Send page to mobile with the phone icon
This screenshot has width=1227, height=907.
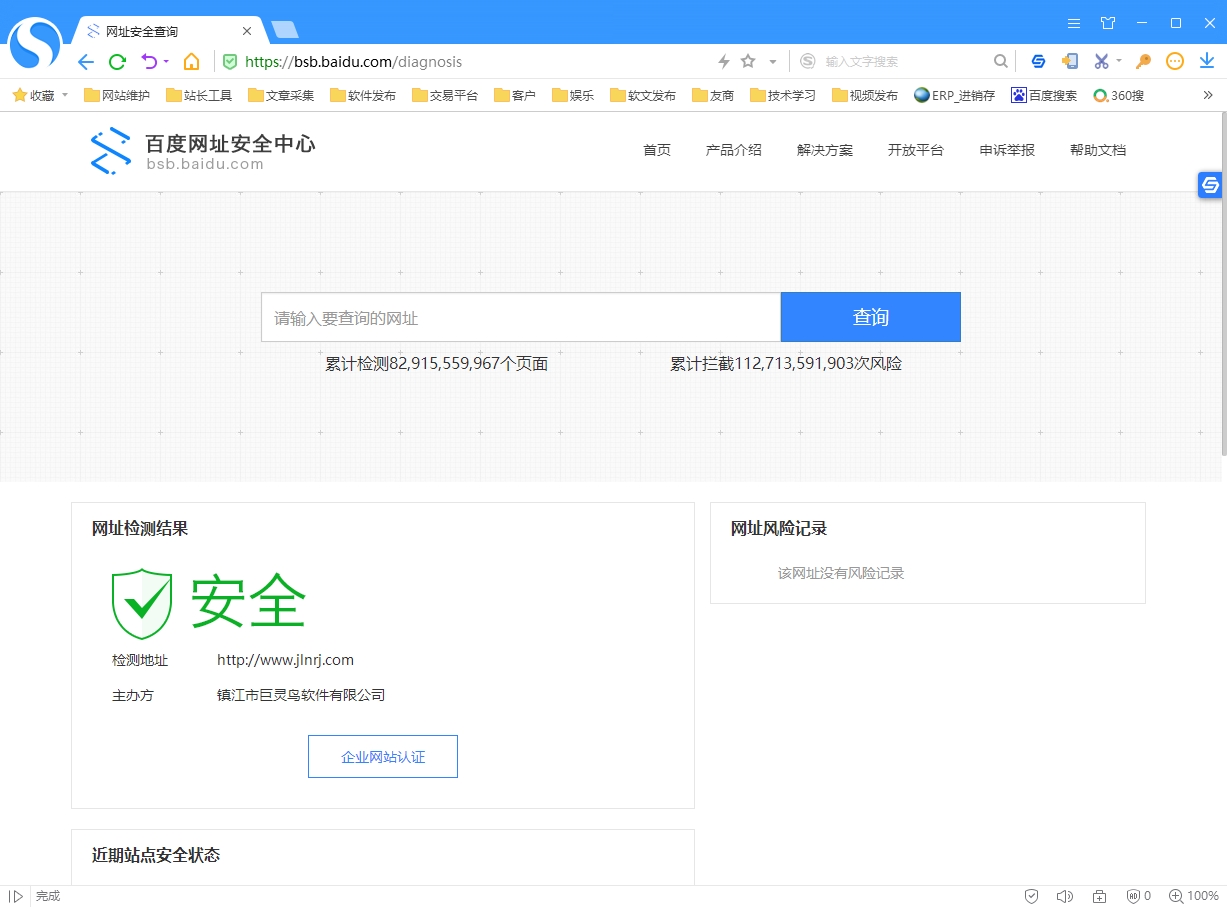[1070, 61]
